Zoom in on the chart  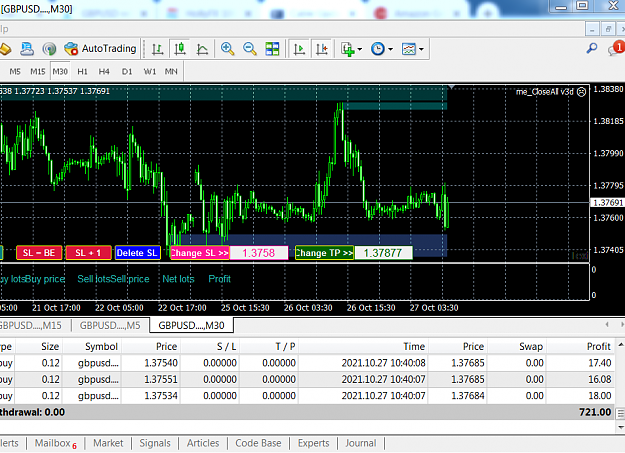tap(227, 49)
